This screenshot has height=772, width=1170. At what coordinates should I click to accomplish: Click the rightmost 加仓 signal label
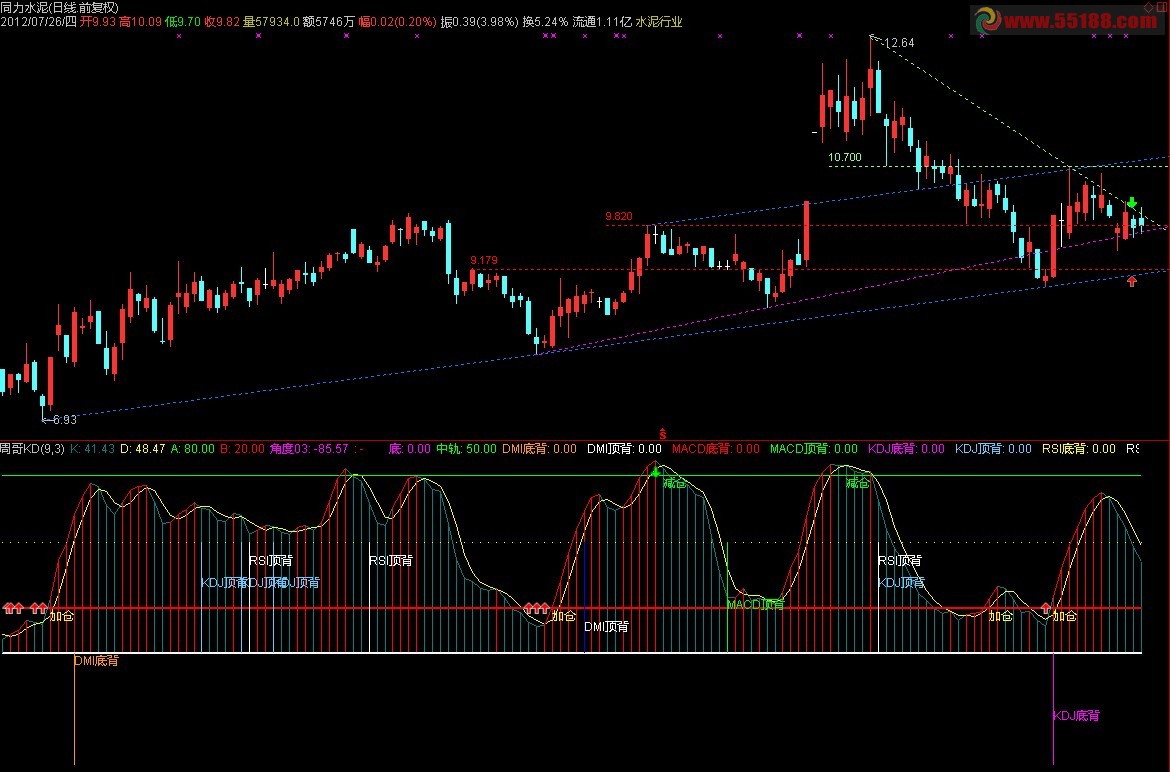click(x=1065, y=617)
